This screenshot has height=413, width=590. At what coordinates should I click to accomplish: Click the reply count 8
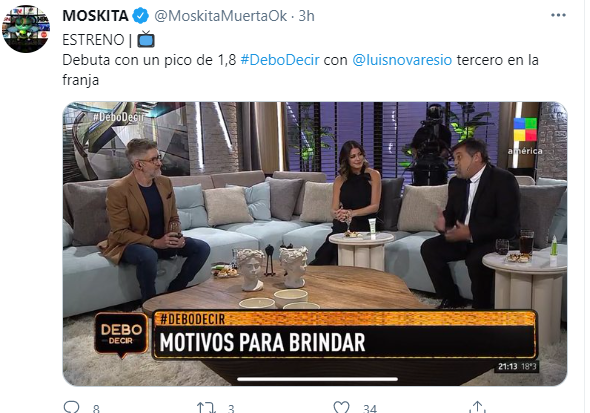pos(96,409)
